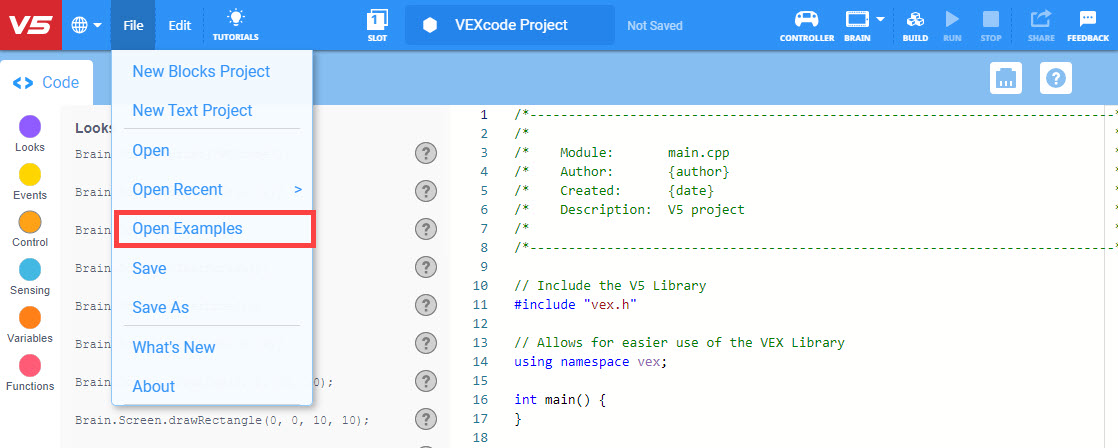Click the VEX V5 logo
Image resolution: width=1118 pixels, height=448 pixels.
tap(30, 24)
